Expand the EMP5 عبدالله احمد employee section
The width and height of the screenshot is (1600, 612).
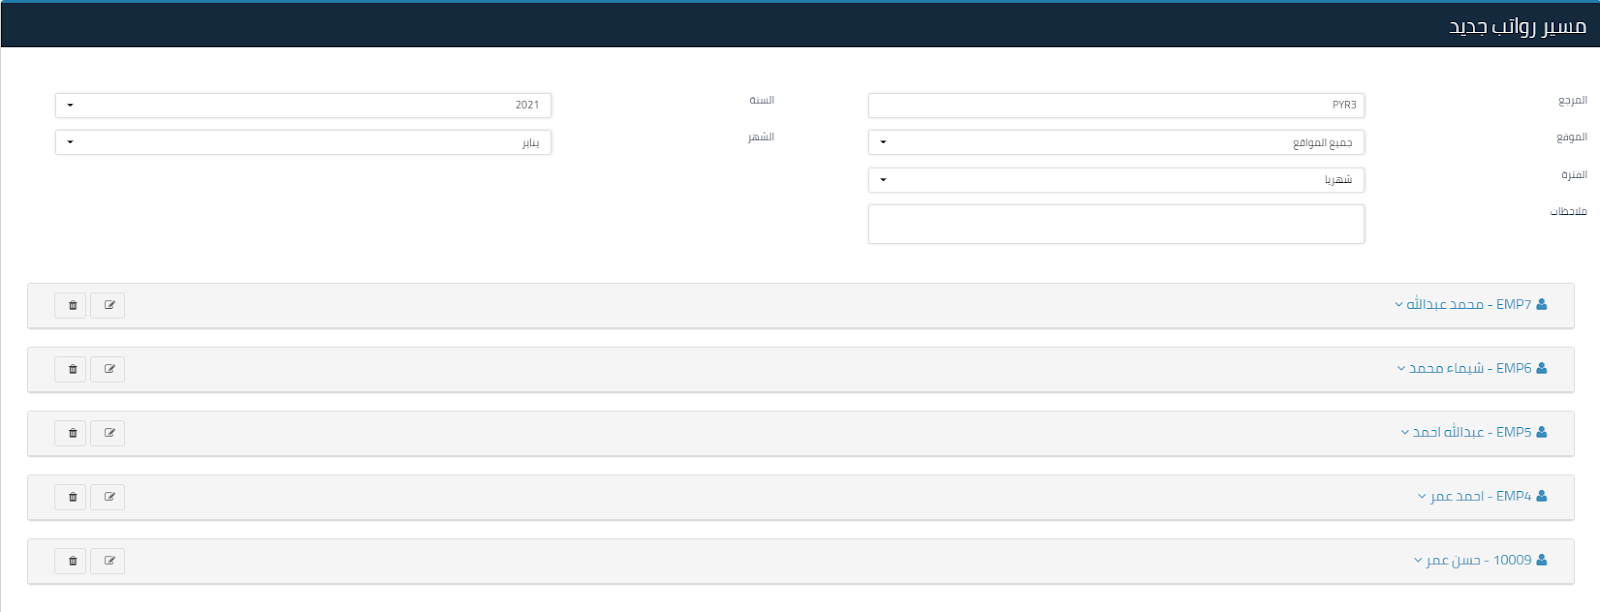(1472, 432)
